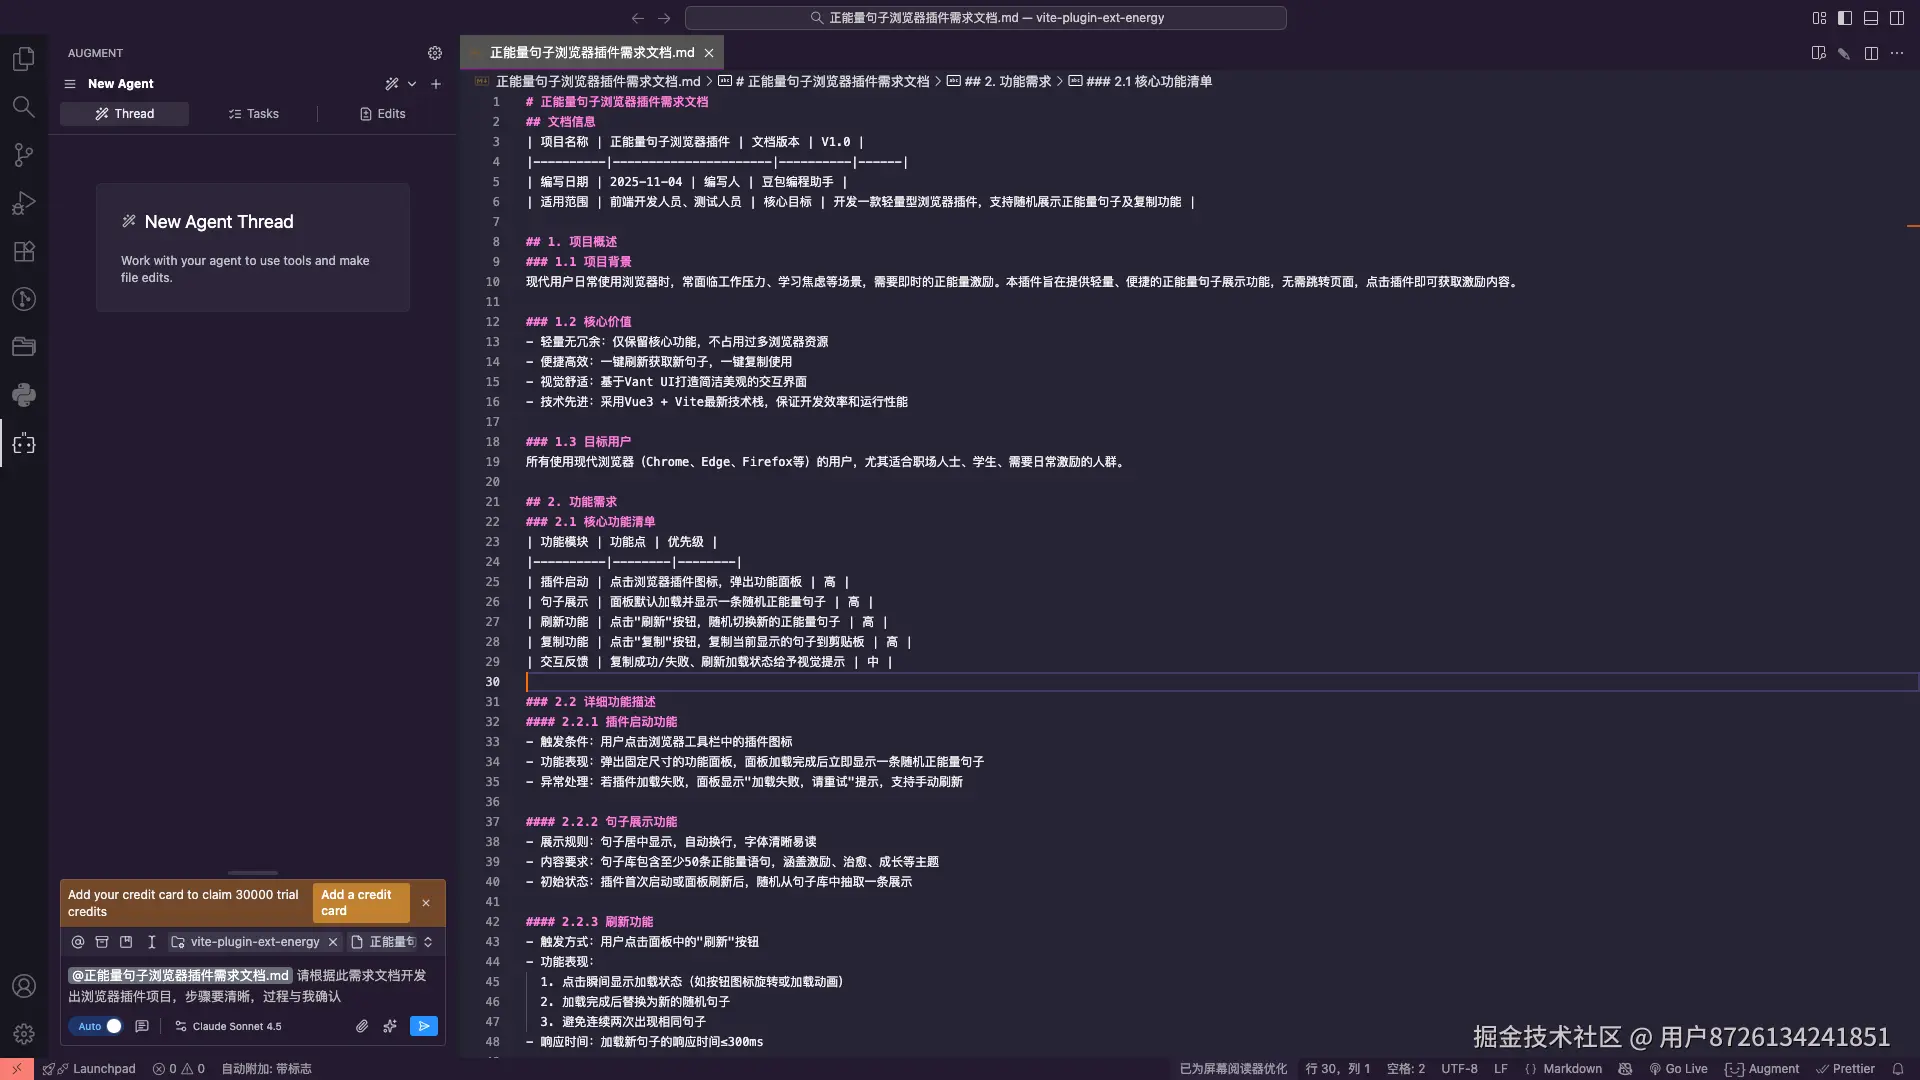
Task: Send the prompt with the blue arrow
Action: click(x=424, y=1026)
